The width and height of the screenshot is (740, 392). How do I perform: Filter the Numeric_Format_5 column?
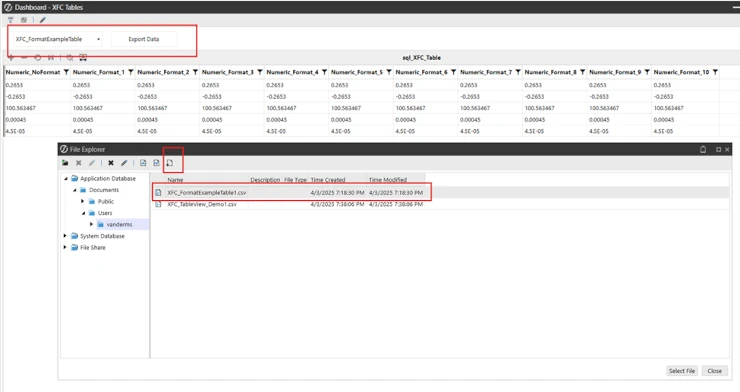coord(389,72)
